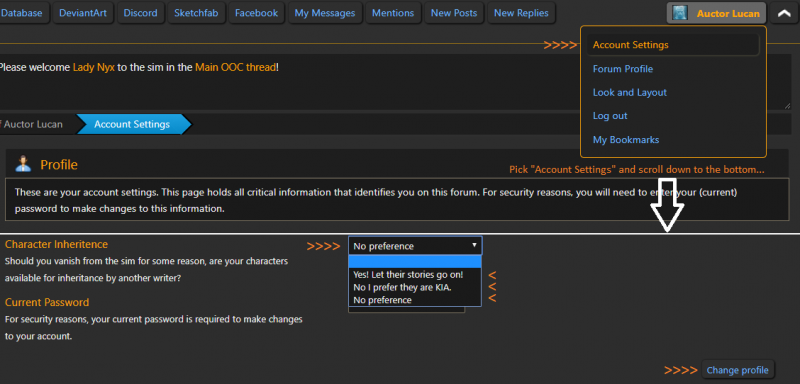The image size is (800, 384).
Task: Visit the DeviantArt link button
Action: pos(83,13)
